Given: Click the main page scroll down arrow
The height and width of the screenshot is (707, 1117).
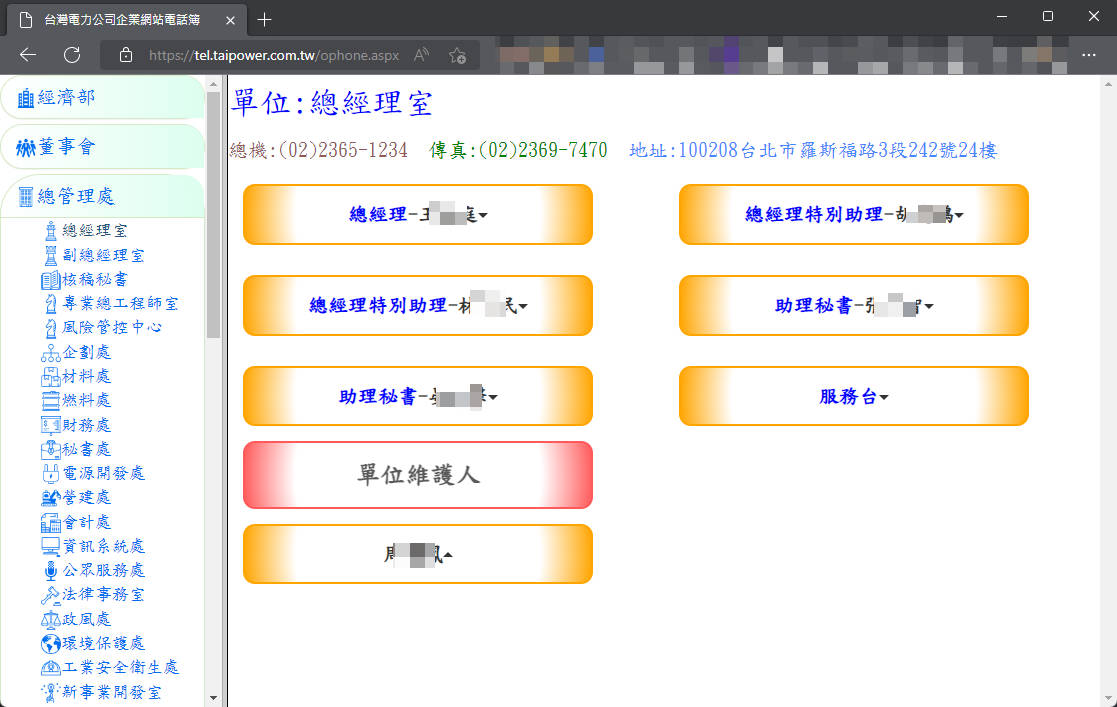Looking at the screenshot, I should pyautogui.click(x=1108, y=698).
